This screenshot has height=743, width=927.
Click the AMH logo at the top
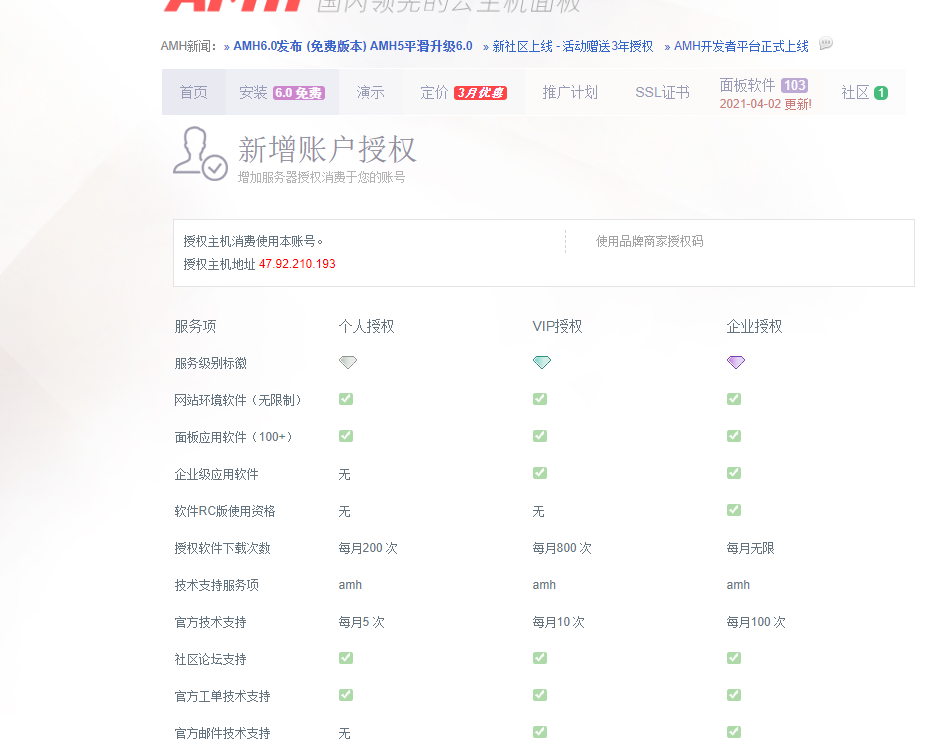tap(232, 5)
